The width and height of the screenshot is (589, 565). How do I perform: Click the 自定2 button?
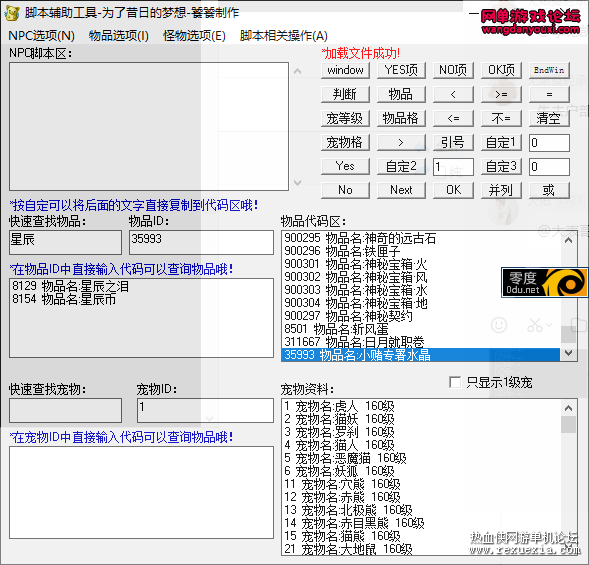[401, 166]
